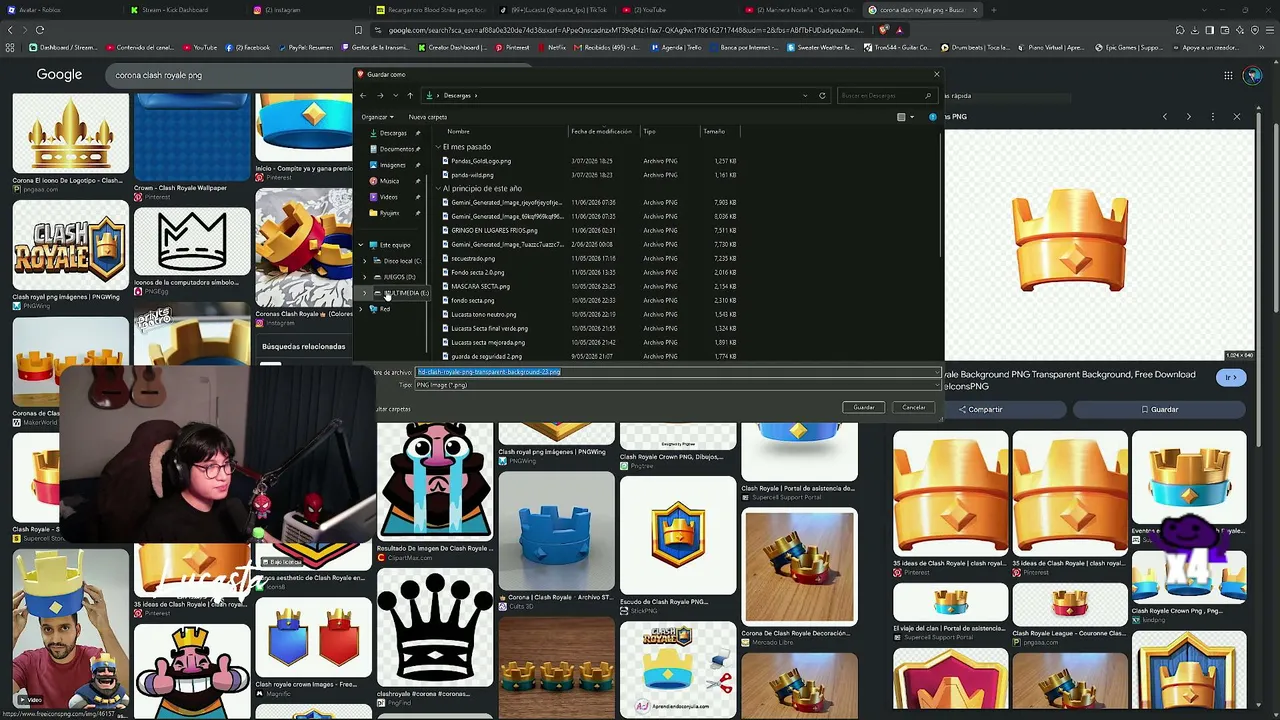Show next image in Google preview panel

[1189, 117]
